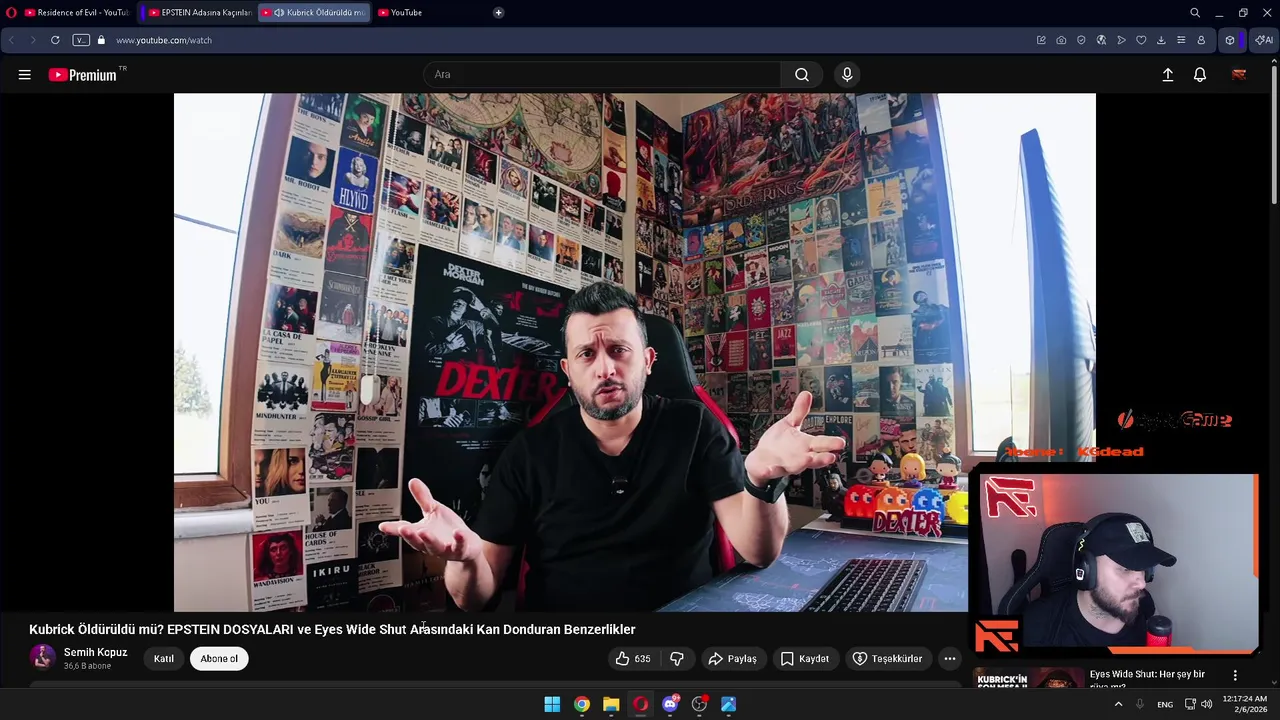
Task: Reload the page
Action: pos(55,40)
